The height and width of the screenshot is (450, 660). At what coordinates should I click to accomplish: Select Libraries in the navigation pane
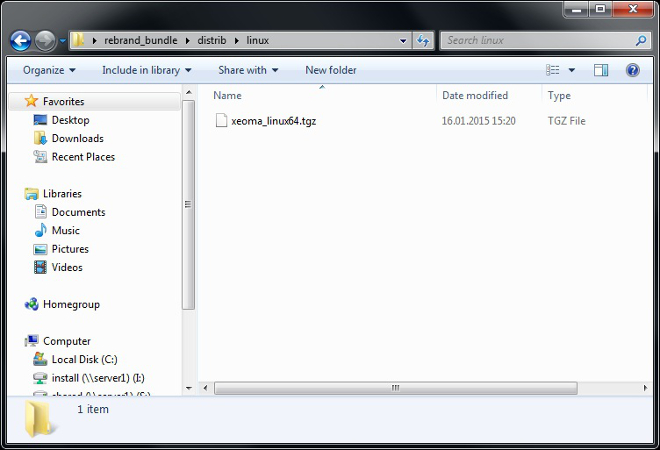62,194
